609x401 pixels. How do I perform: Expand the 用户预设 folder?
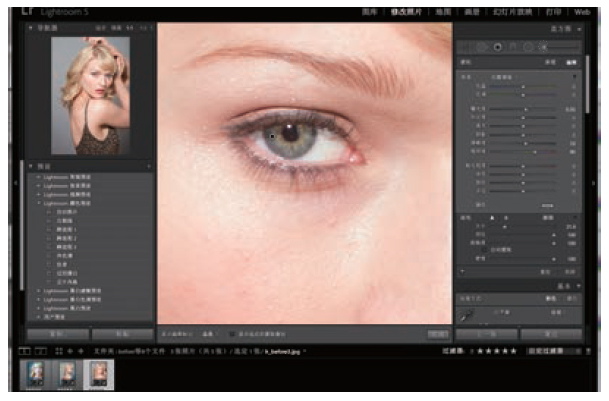coord(38,317)
